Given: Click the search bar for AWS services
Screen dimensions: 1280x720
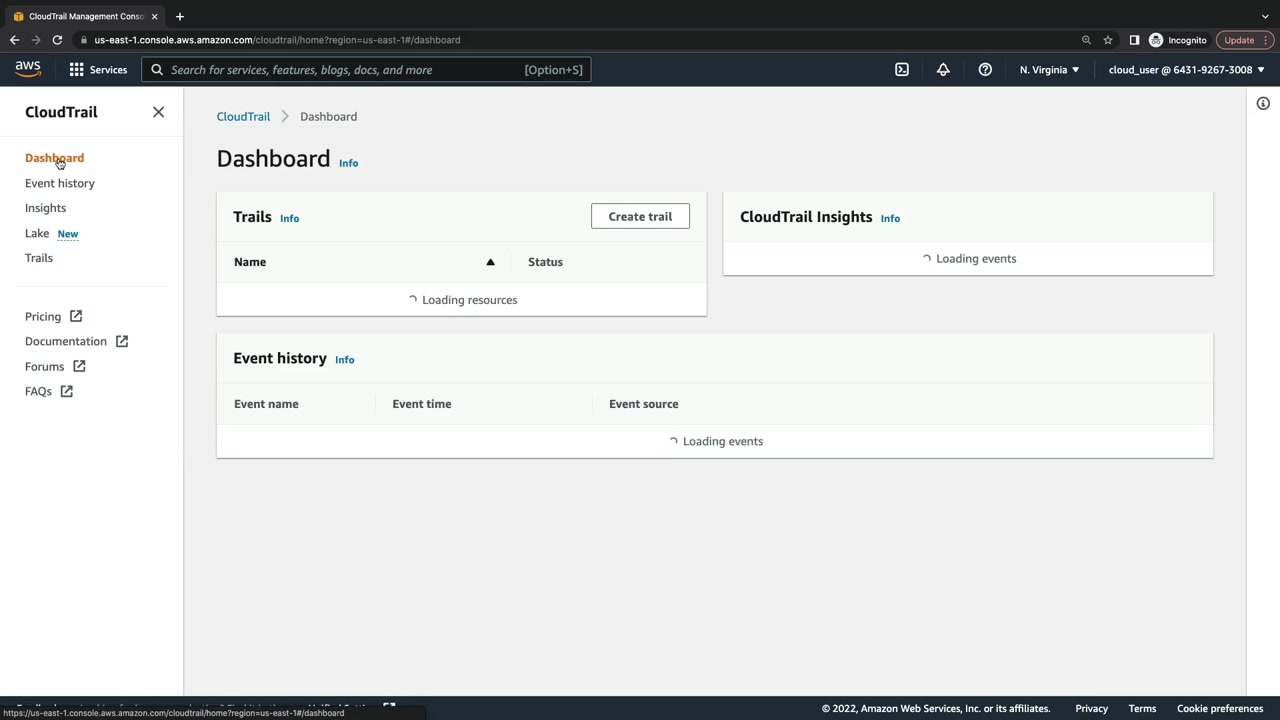Looking at the screenshot, I should (x=366, y=70).
